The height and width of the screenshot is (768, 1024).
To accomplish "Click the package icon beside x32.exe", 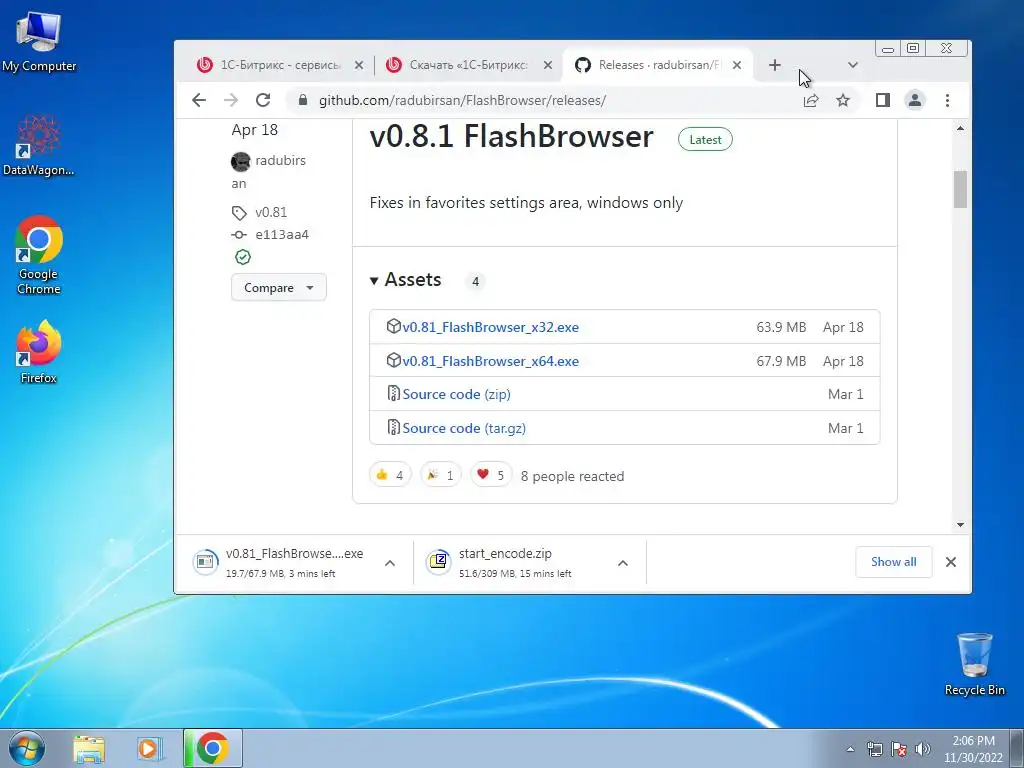I will tap(393, 326).
